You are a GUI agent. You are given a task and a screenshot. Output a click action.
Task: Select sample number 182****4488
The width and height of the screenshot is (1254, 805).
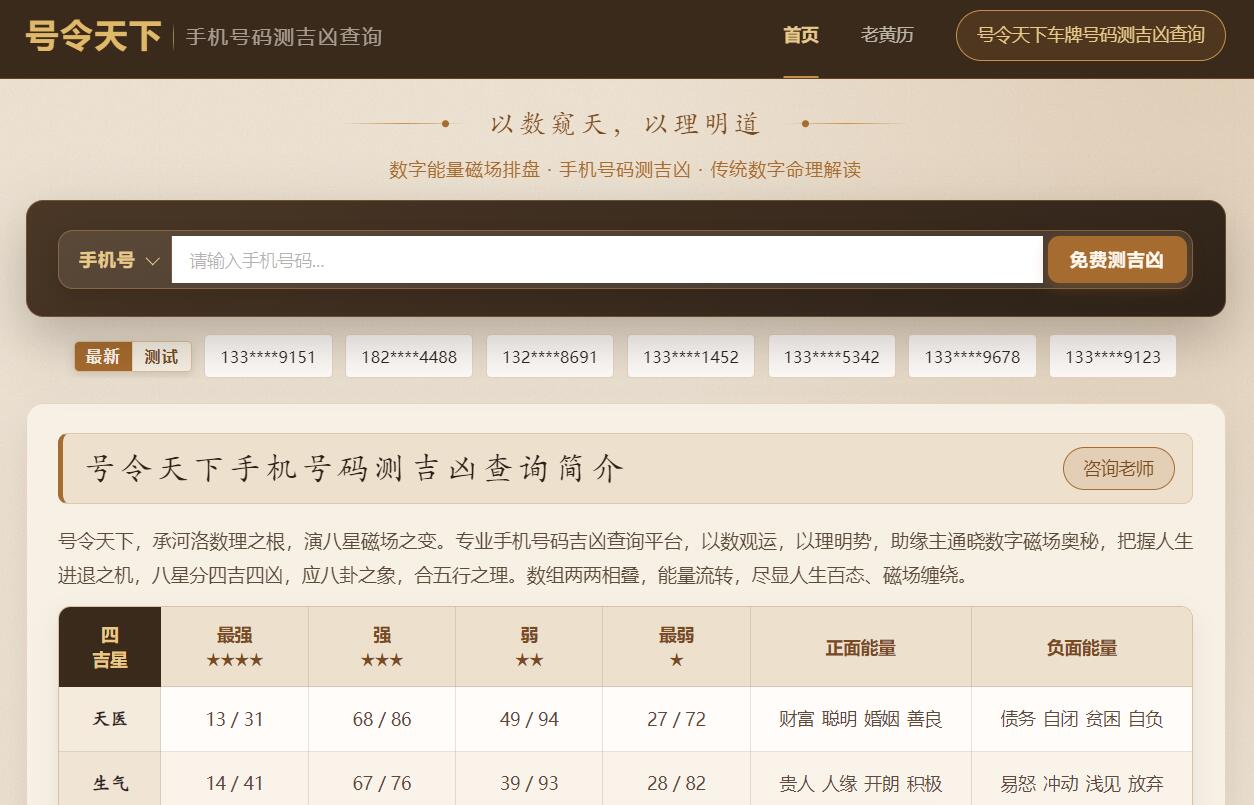[x=409, y=357]
